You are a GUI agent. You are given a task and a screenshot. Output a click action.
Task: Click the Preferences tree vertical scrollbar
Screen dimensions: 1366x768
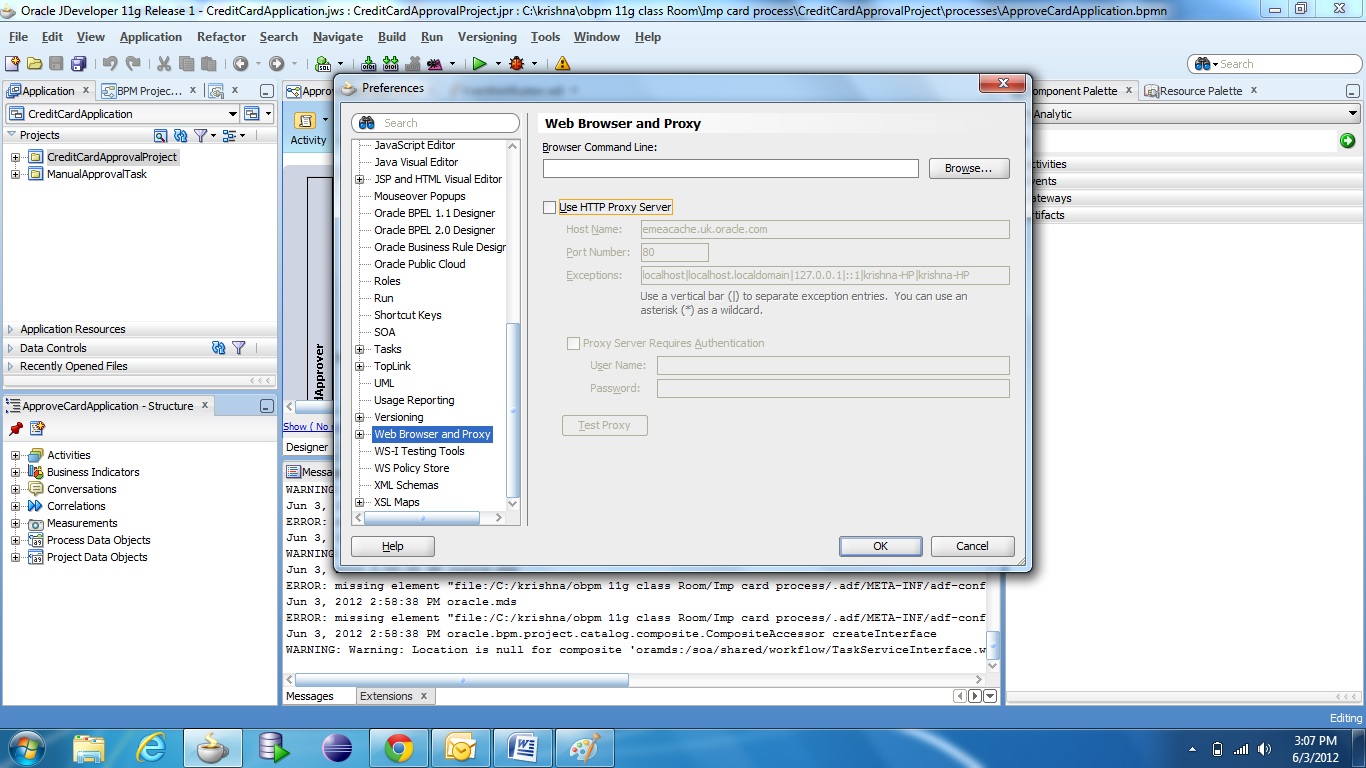pyautogui.click(x=514, y=410)
